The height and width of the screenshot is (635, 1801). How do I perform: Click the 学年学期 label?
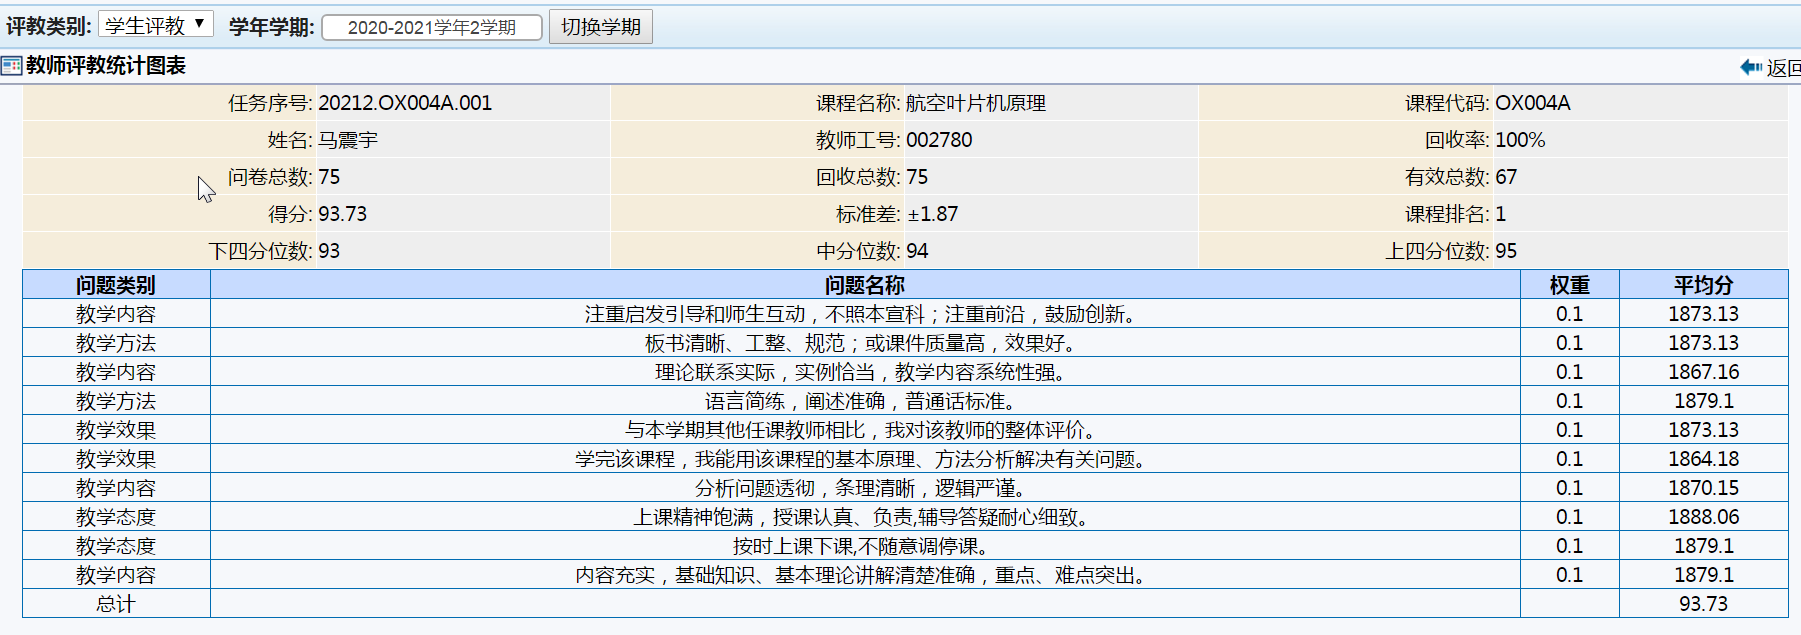pyautogui.click(x=272, y=27)
